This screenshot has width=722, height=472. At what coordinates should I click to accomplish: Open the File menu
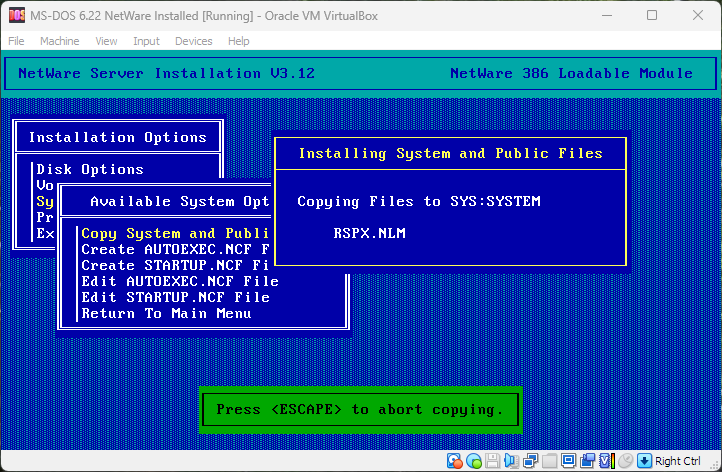point(16,41)
